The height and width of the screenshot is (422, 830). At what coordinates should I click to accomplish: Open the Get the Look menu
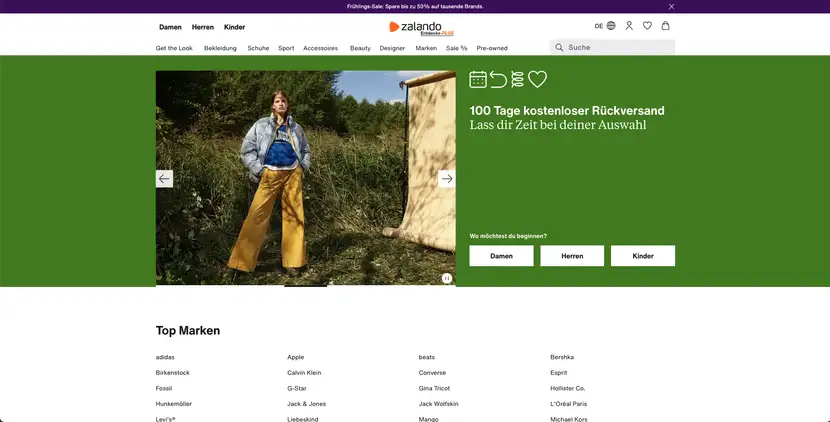click(174, 48)
